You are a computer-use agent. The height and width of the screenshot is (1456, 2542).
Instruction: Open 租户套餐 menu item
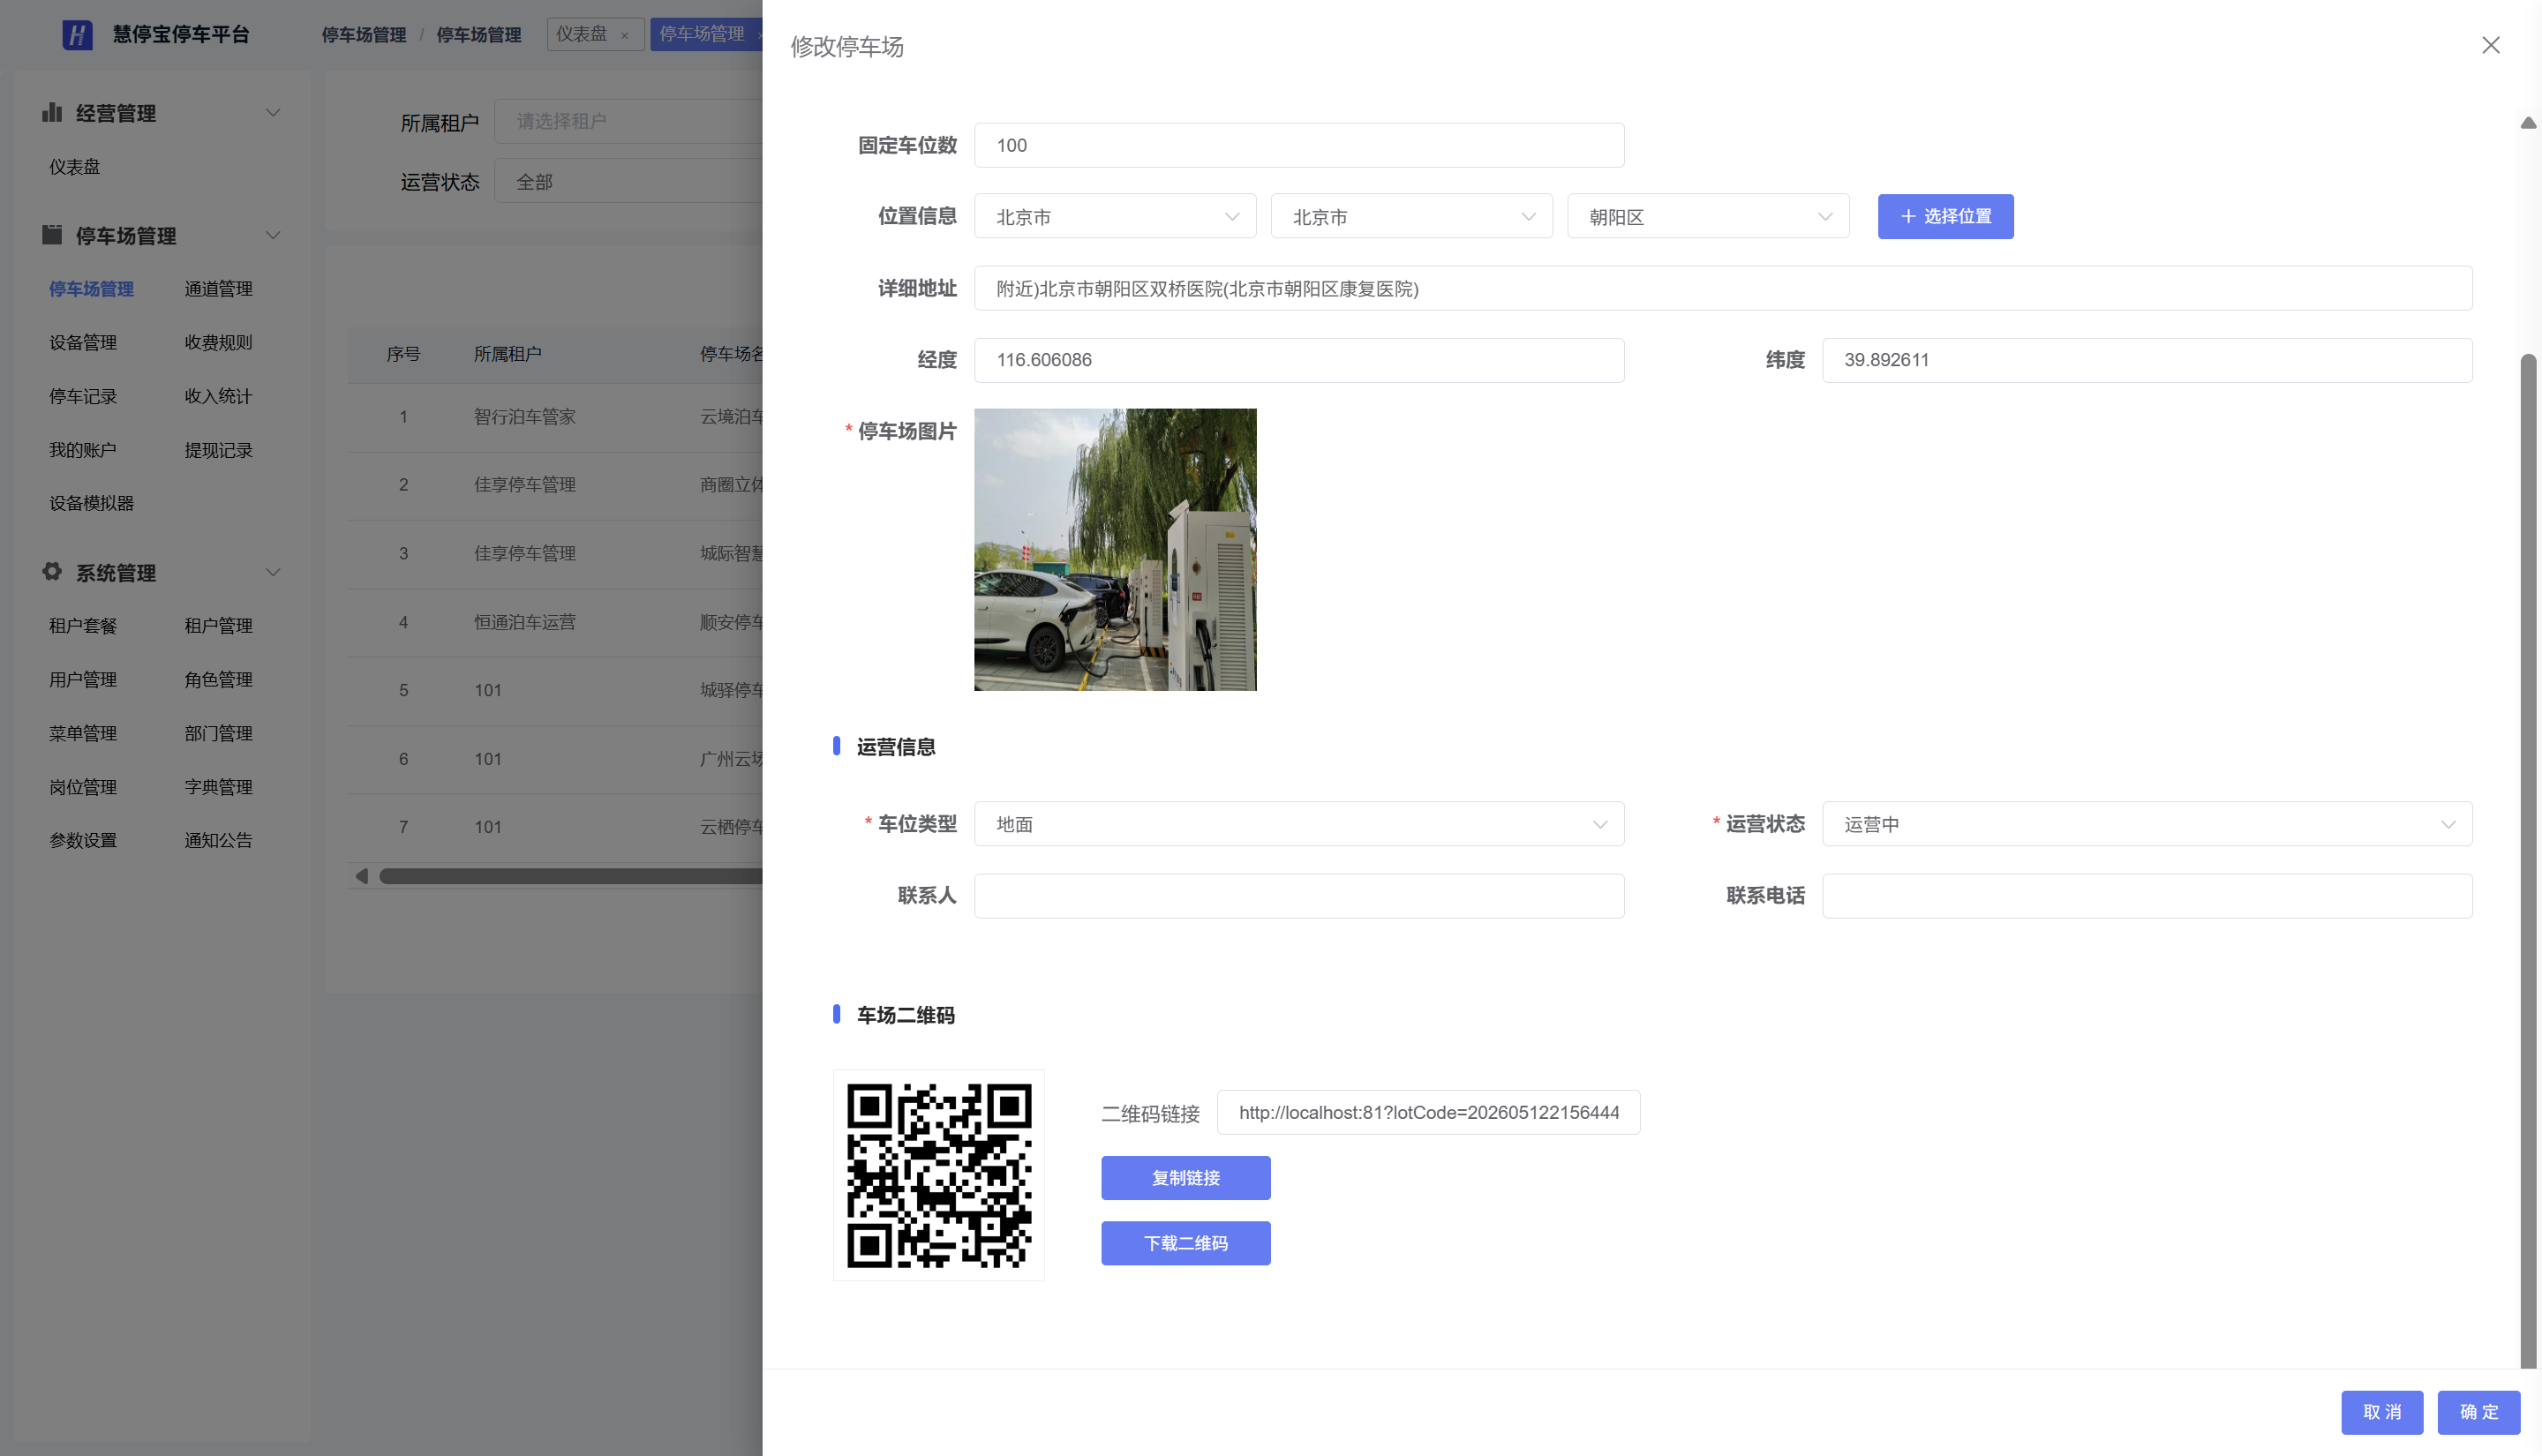83,626
